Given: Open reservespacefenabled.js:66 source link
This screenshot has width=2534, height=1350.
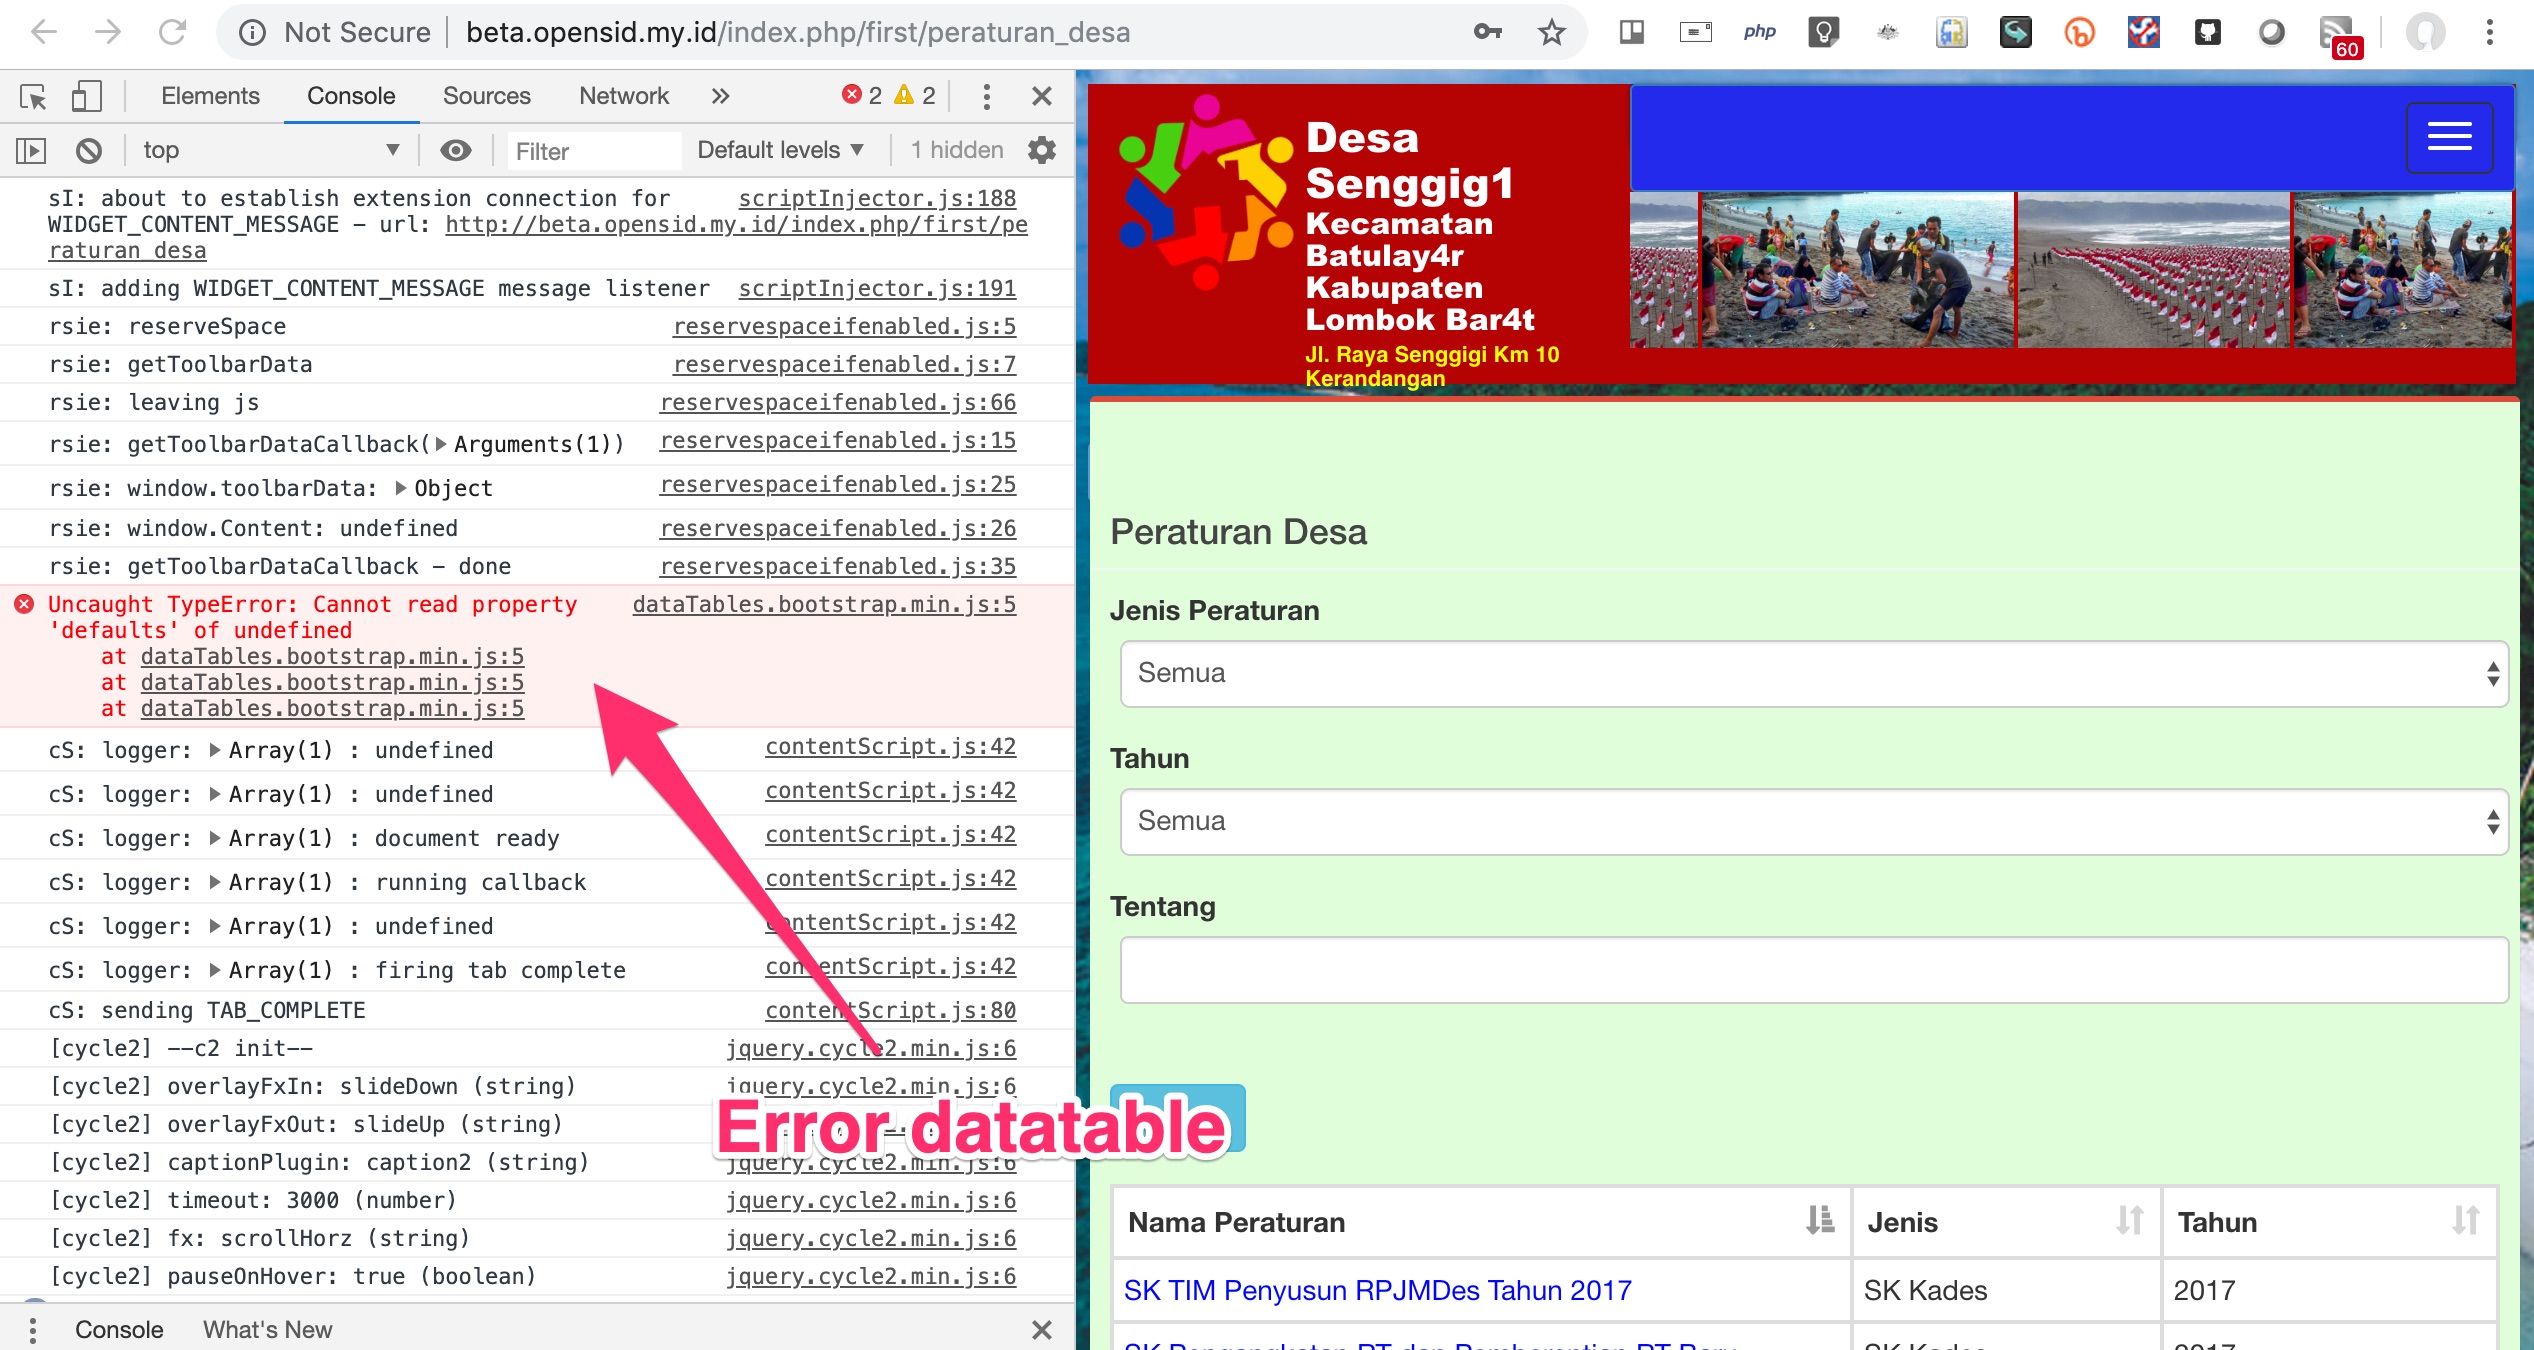Looking at the screenshot, I should click(x=838, y=402).
